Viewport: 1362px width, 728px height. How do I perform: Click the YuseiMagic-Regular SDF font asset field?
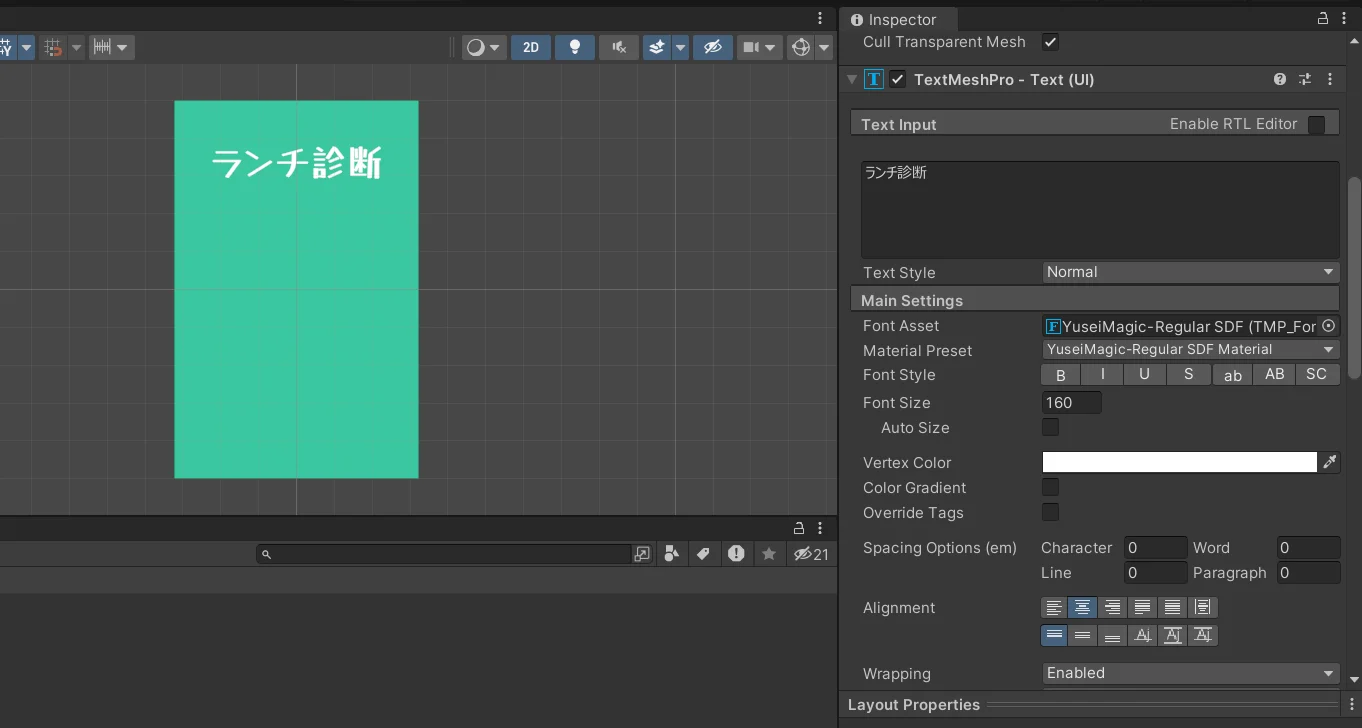[x=1181, y=326]
